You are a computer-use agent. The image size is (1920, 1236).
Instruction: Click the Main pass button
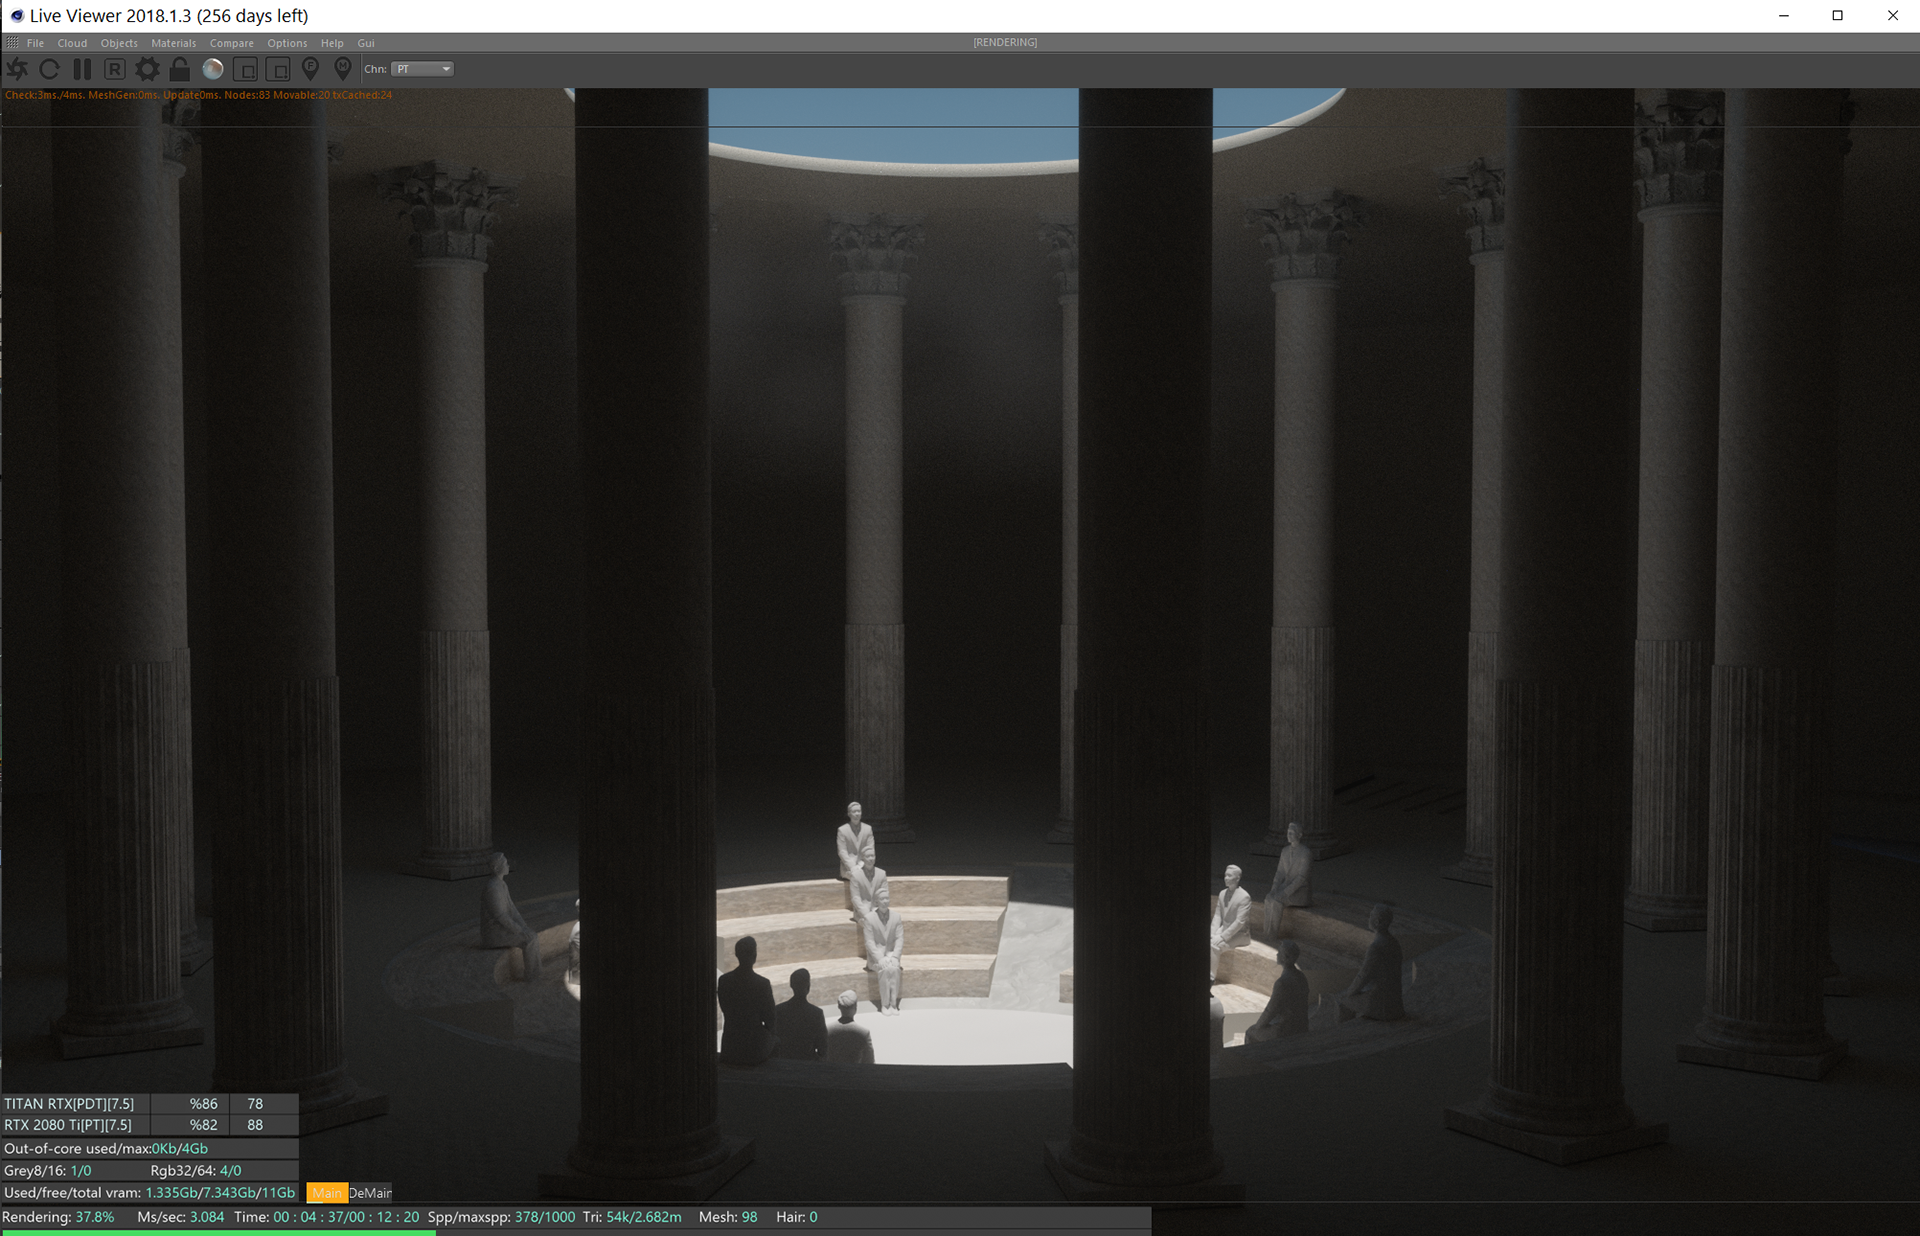point(326,1193)
